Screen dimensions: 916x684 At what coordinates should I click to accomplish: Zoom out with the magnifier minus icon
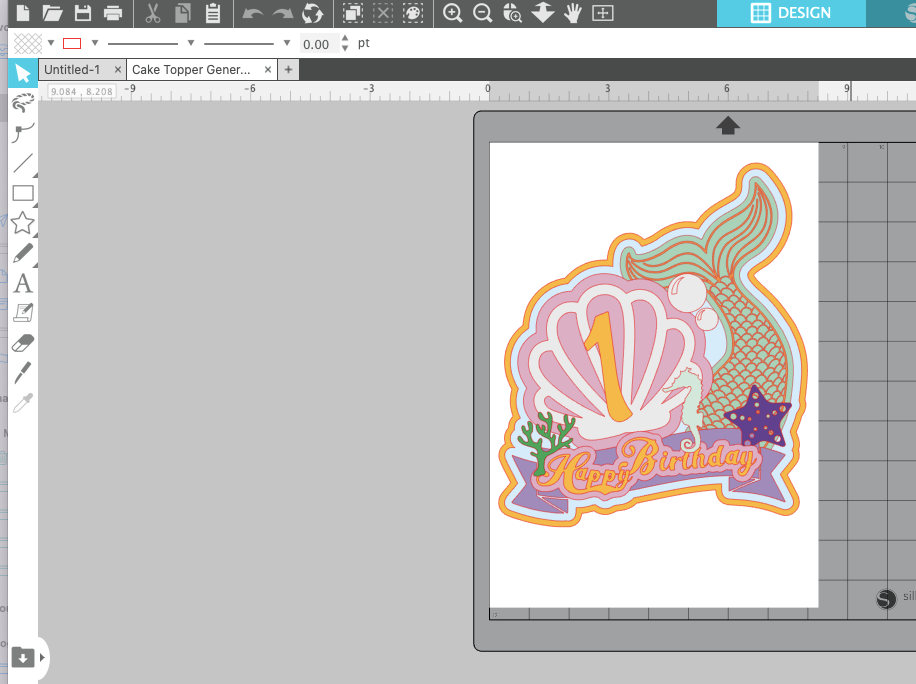[483, 13]
